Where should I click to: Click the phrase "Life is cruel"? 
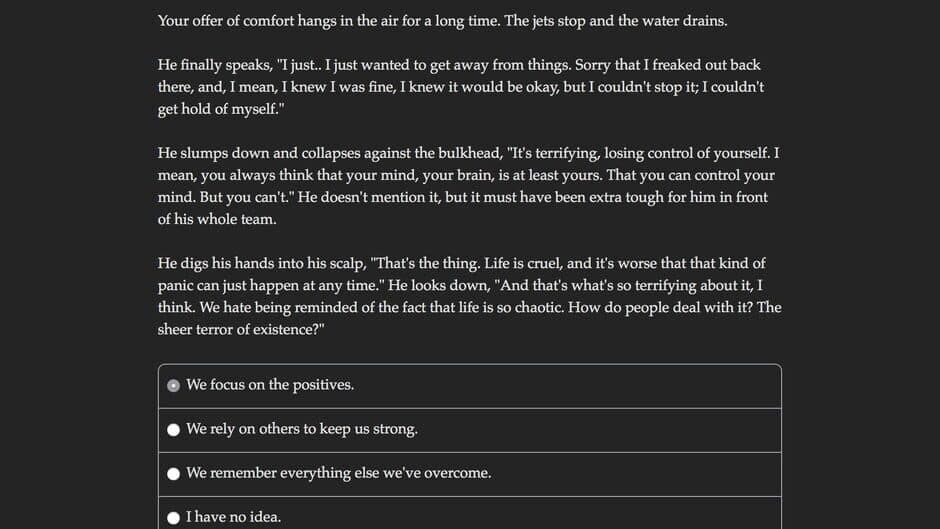click(x=516, y=263)
